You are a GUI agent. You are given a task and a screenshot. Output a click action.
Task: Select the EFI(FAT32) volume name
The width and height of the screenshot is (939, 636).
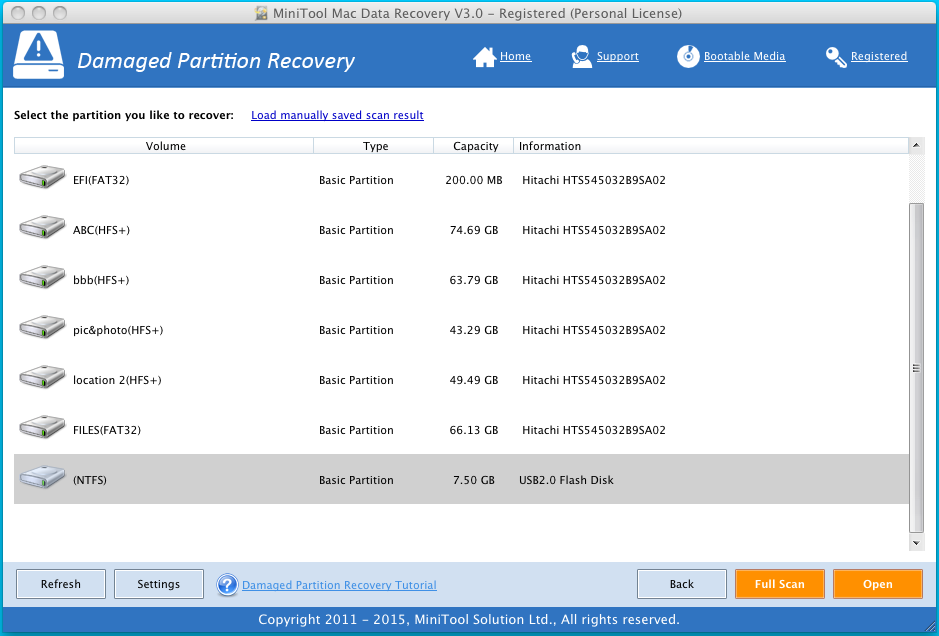coord(101,180)
